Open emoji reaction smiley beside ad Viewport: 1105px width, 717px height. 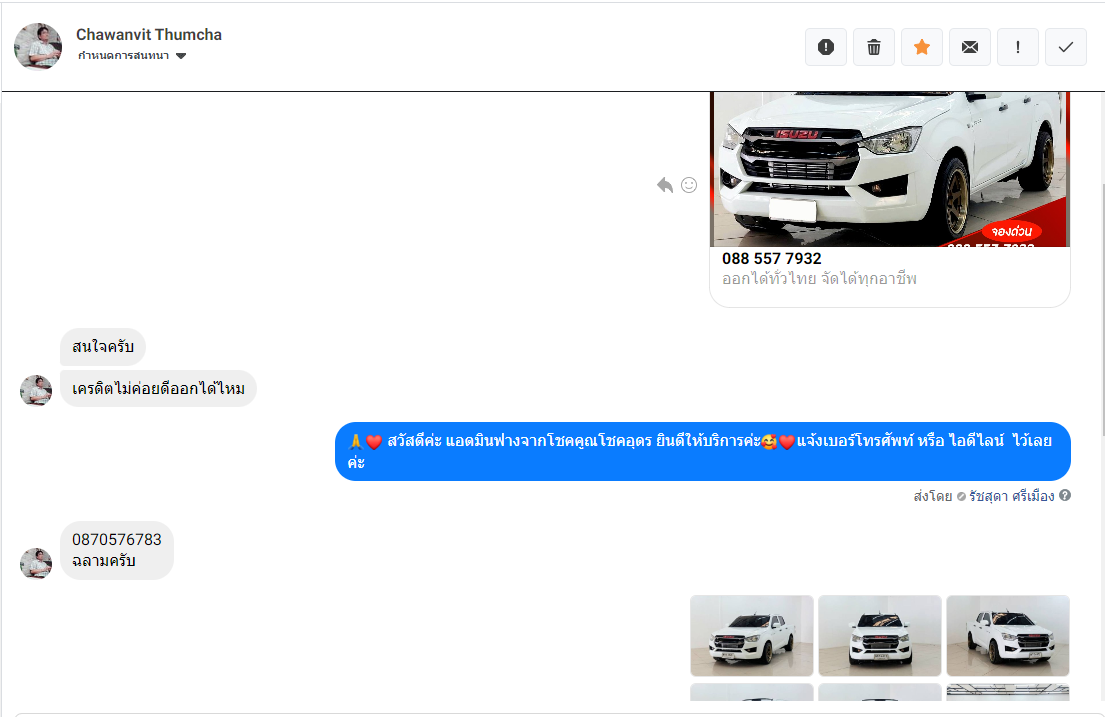coord(689,185)
